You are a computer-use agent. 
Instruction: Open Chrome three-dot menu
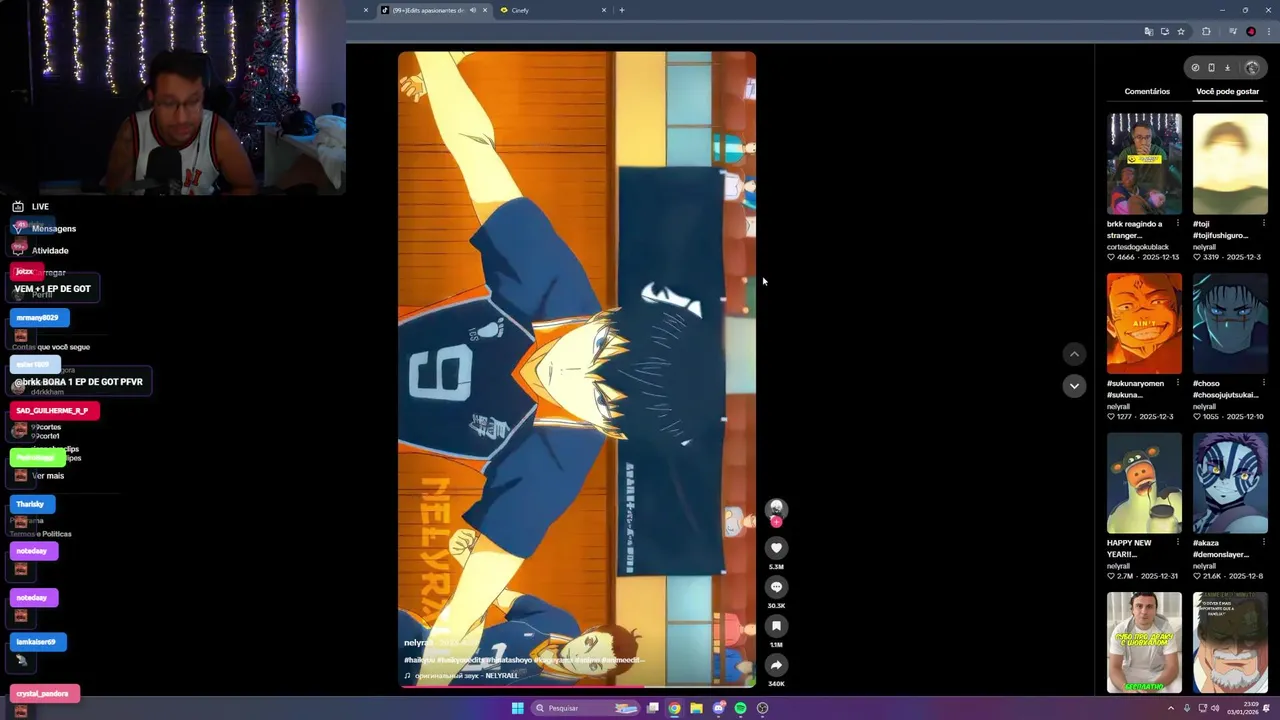[1268, 31]
